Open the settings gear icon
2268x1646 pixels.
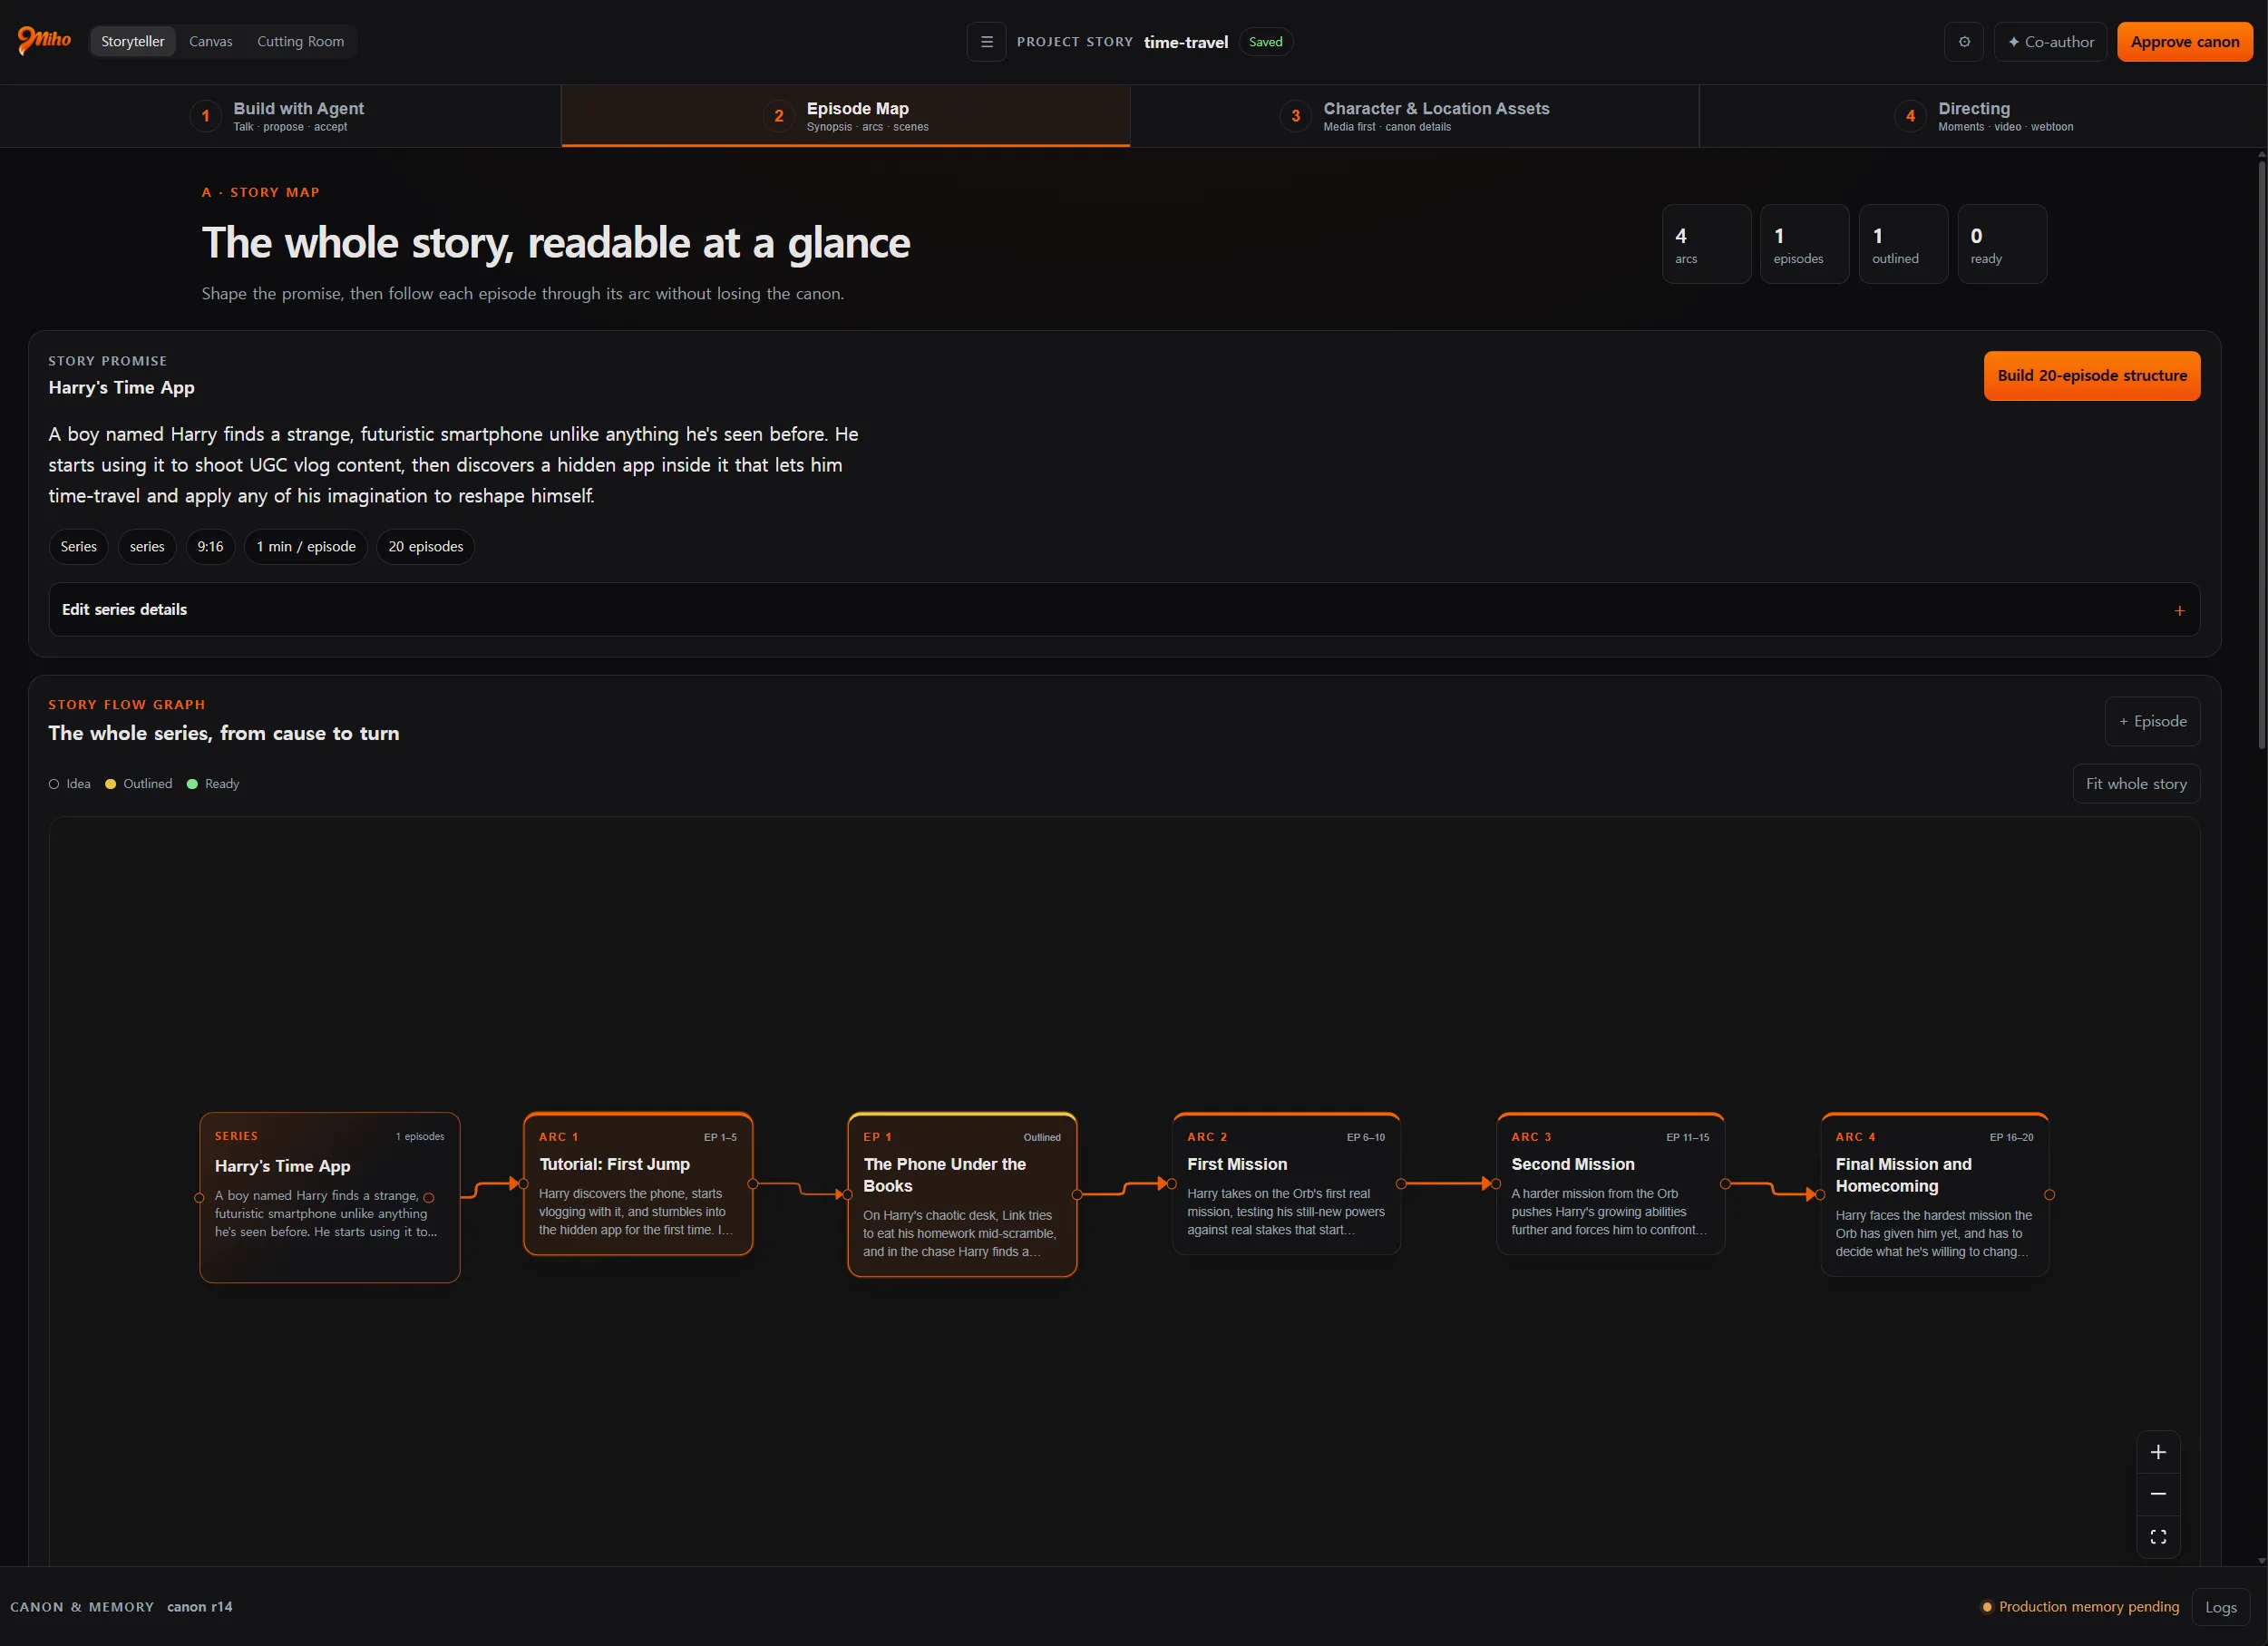pos(1964,42)
